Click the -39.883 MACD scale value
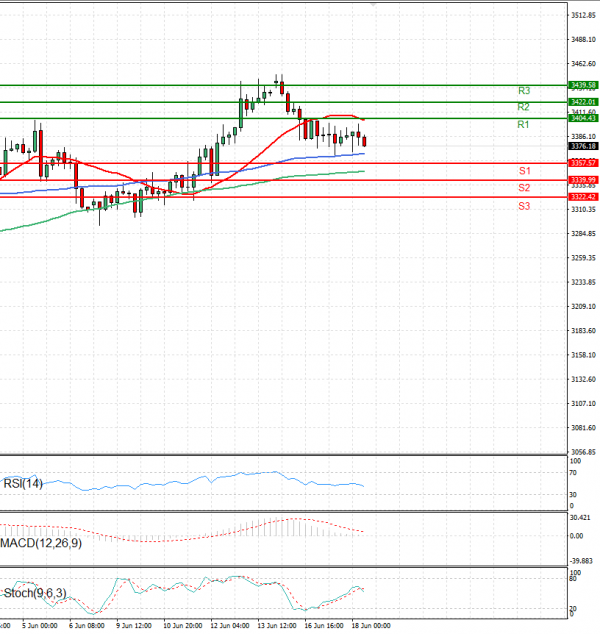Viewport: 600px width, 634px height. [x=581, y=561]
